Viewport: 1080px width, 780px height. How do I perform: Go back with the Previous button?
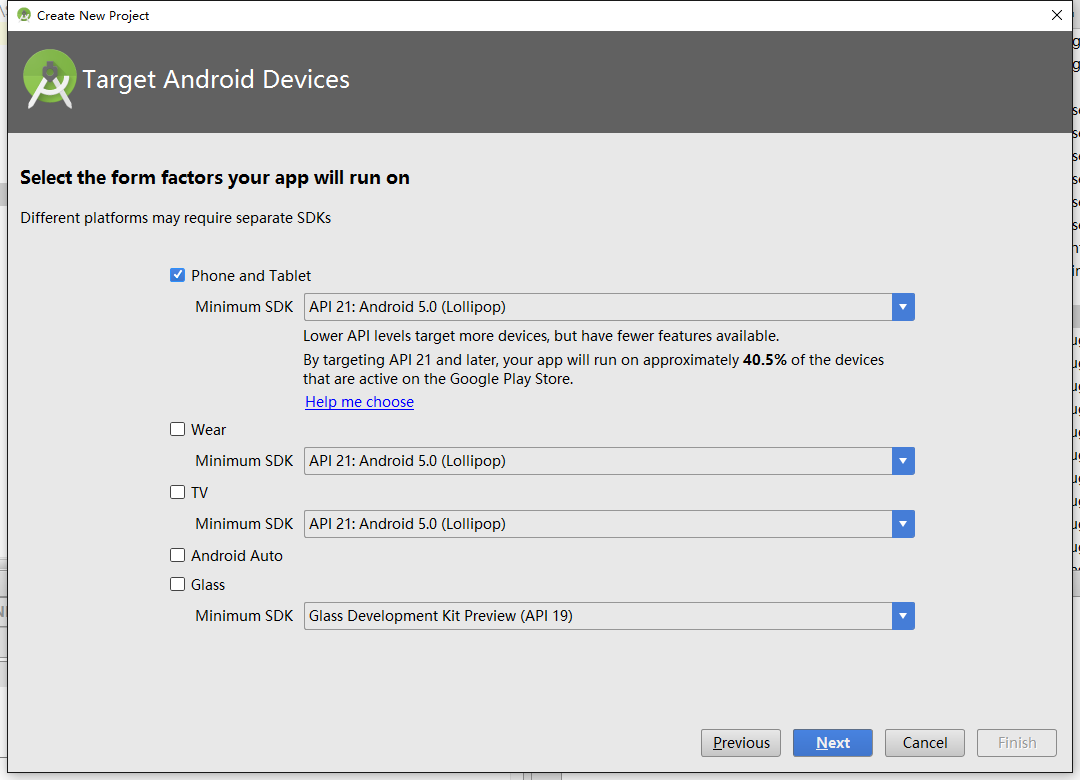(742, 743)
